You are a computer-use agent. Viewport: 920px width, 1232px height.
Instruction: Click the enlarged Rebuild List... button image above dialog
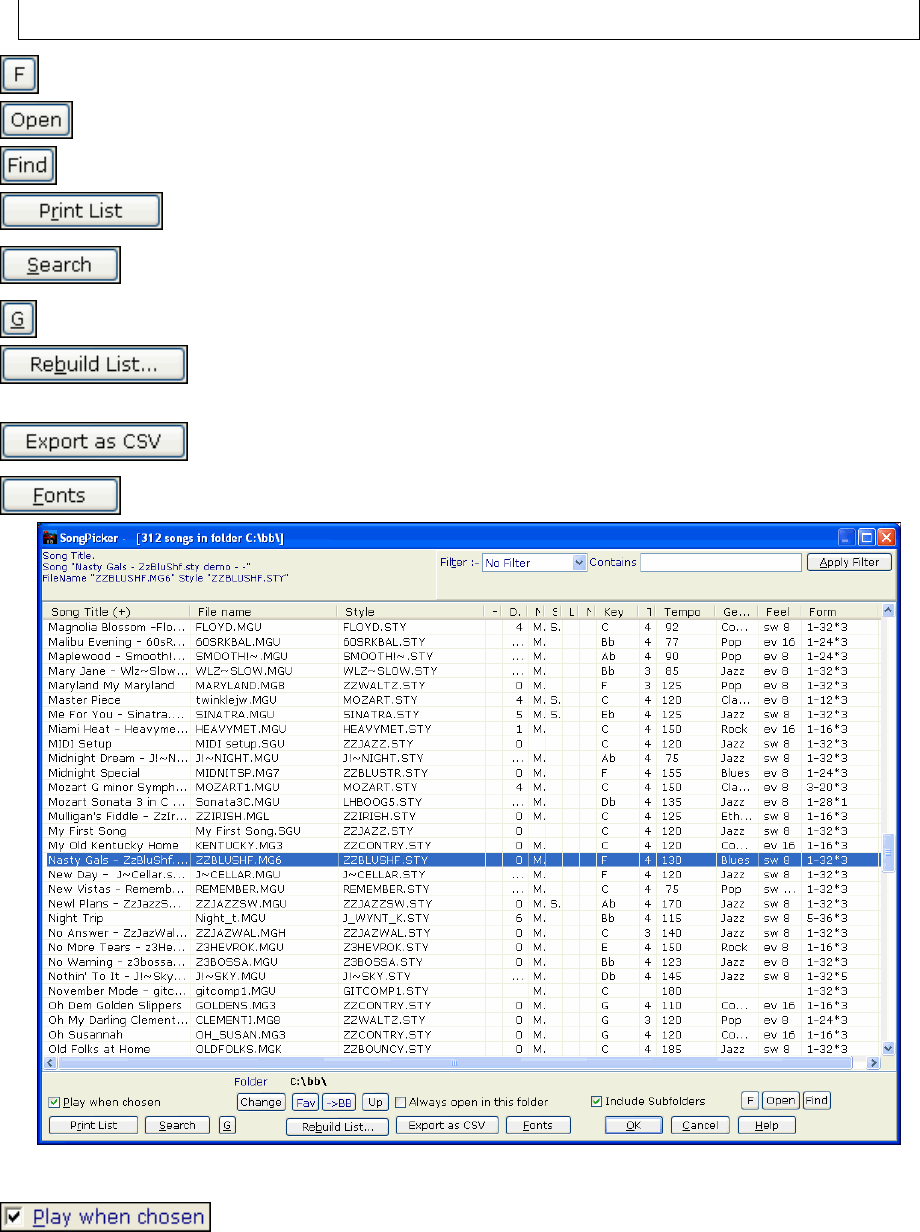click(x=93, y=365)
